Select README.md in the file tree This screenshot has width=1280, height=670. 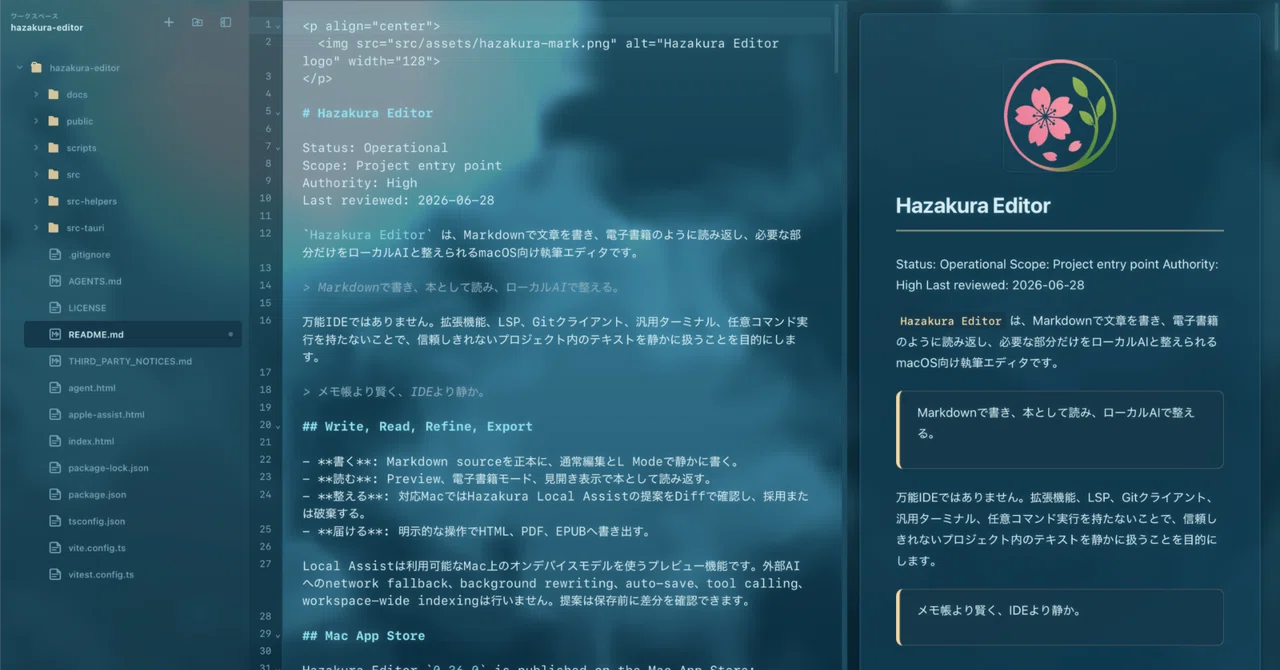133,334
